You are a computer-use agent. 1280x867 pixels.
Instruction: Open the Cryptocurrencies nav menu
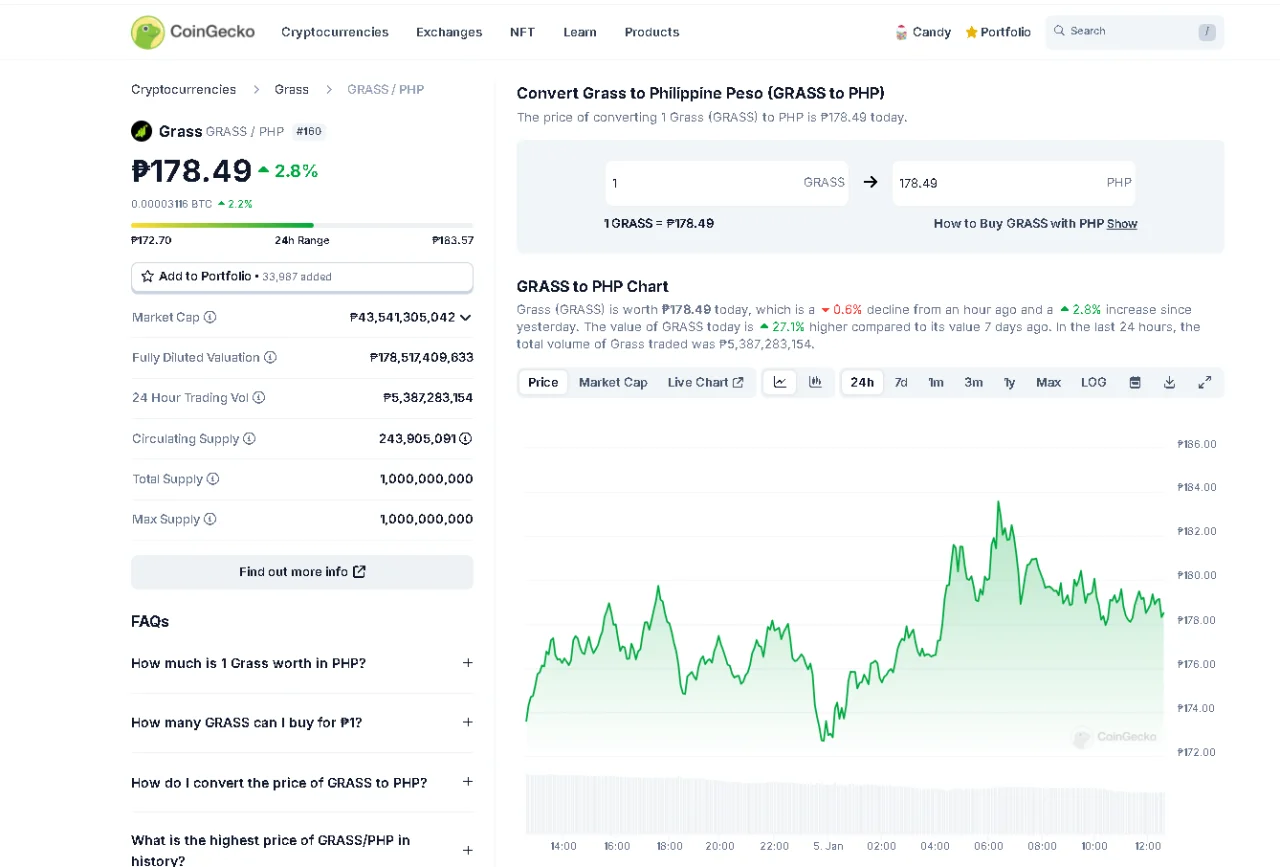pyautogui.click(x=335, y=32)
